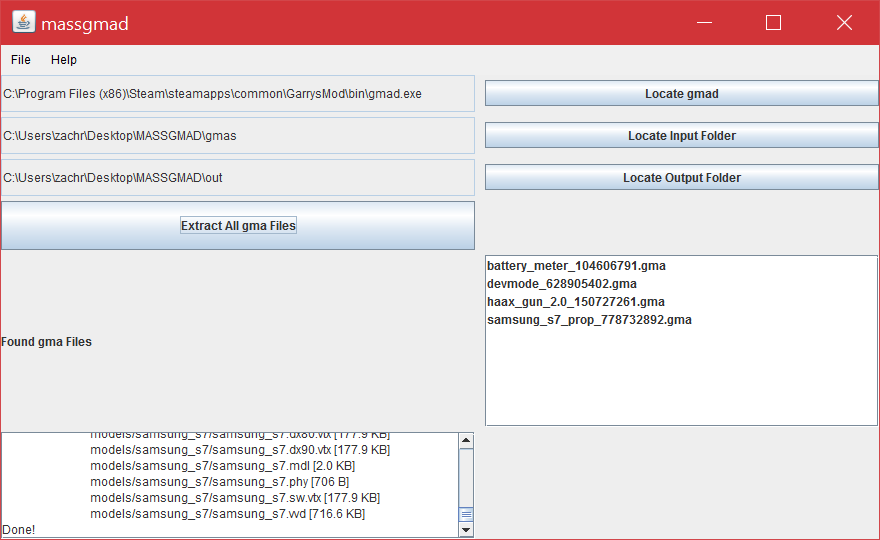Screen dimensions: 880x540
Task: Open the Help menu
Action: click(x=63, y=60)
